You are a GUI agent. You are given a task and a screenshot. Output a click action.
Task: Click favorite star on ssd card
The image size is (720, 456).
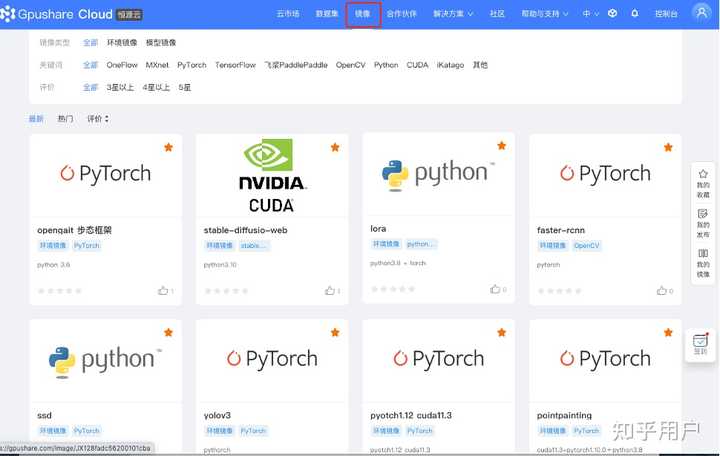[169, 332]
